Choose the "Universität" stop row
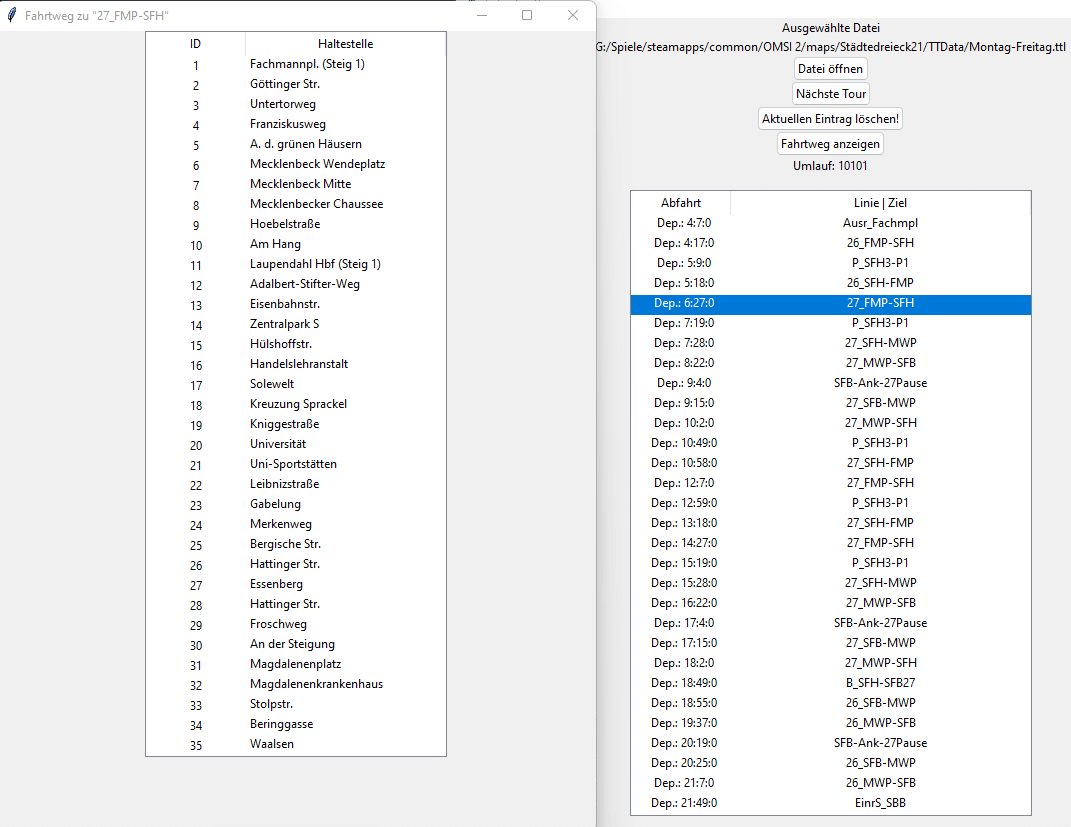The height and width of the screenshot is (827, 1071). tap(278, 444)
